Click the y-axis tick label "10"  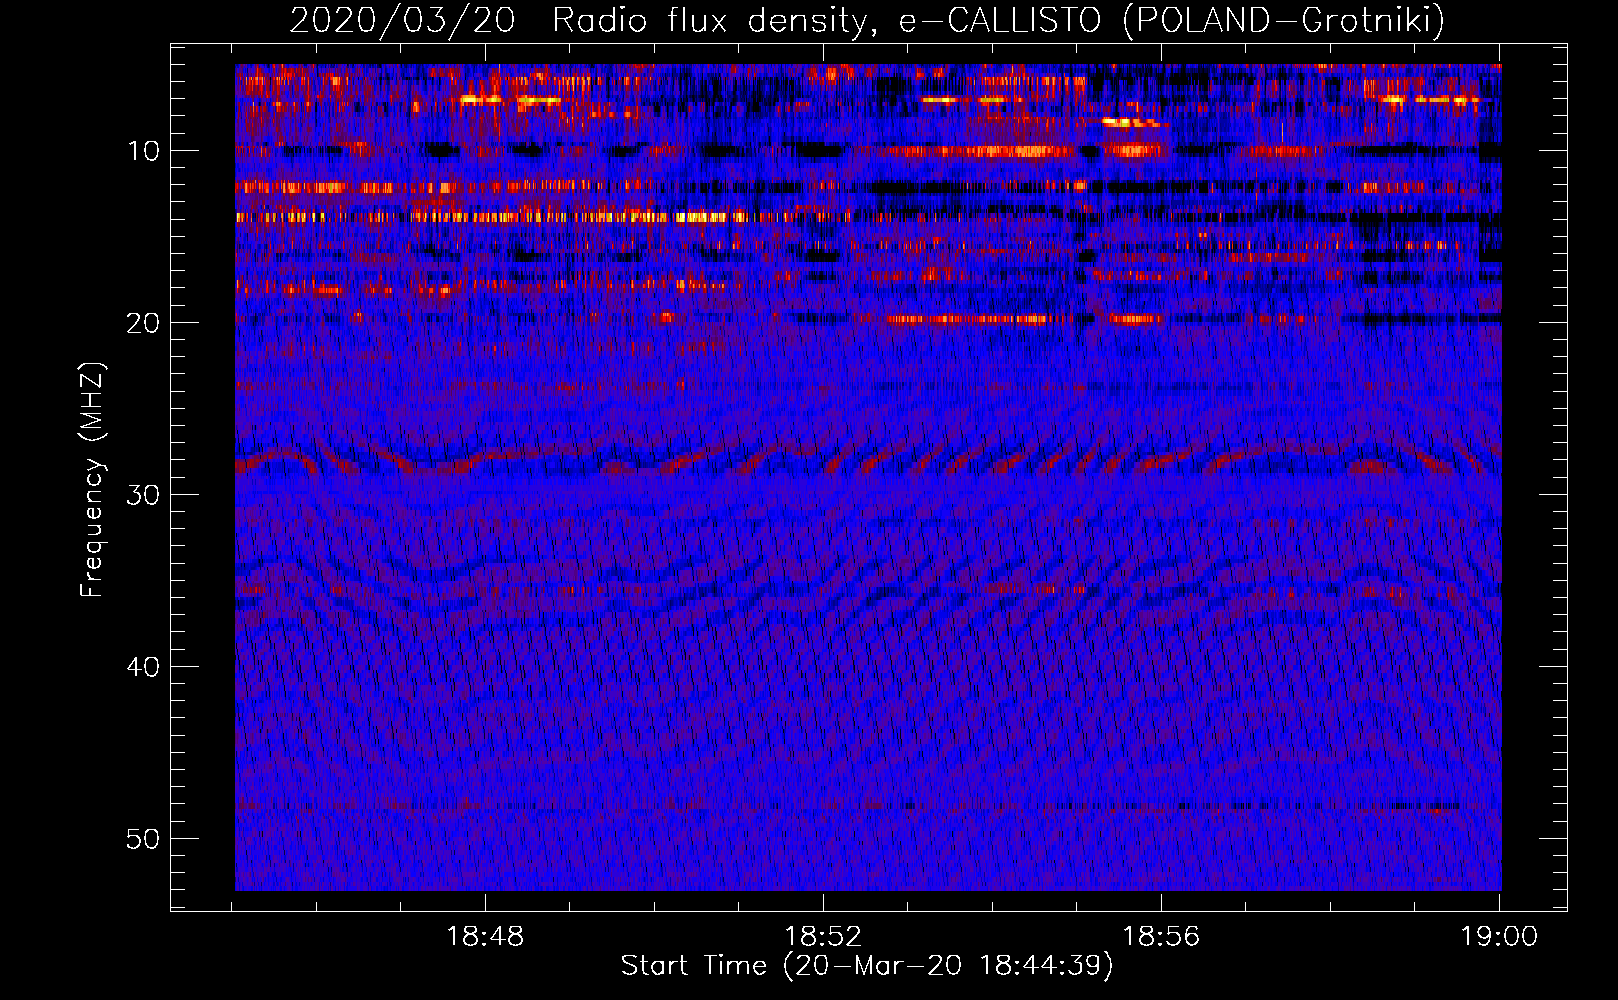144,151
